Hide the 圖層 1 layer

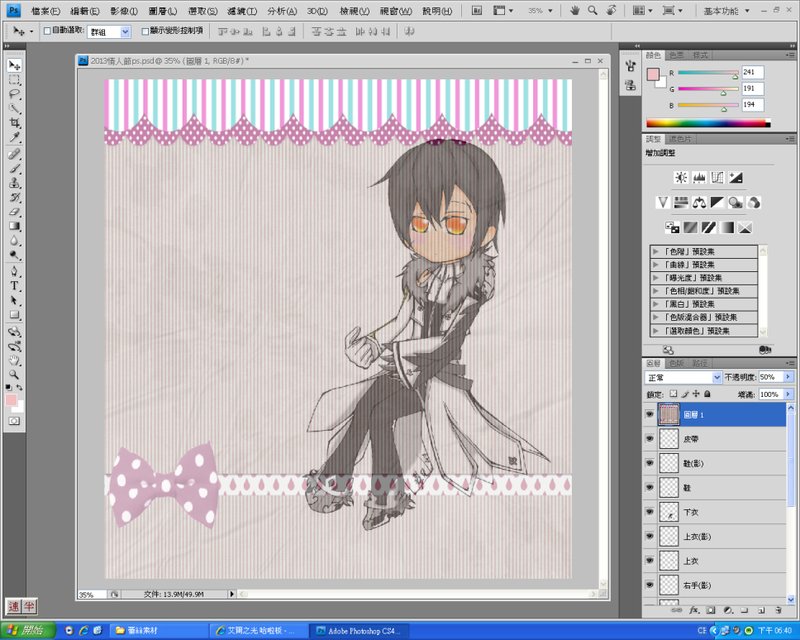point(649,414)
